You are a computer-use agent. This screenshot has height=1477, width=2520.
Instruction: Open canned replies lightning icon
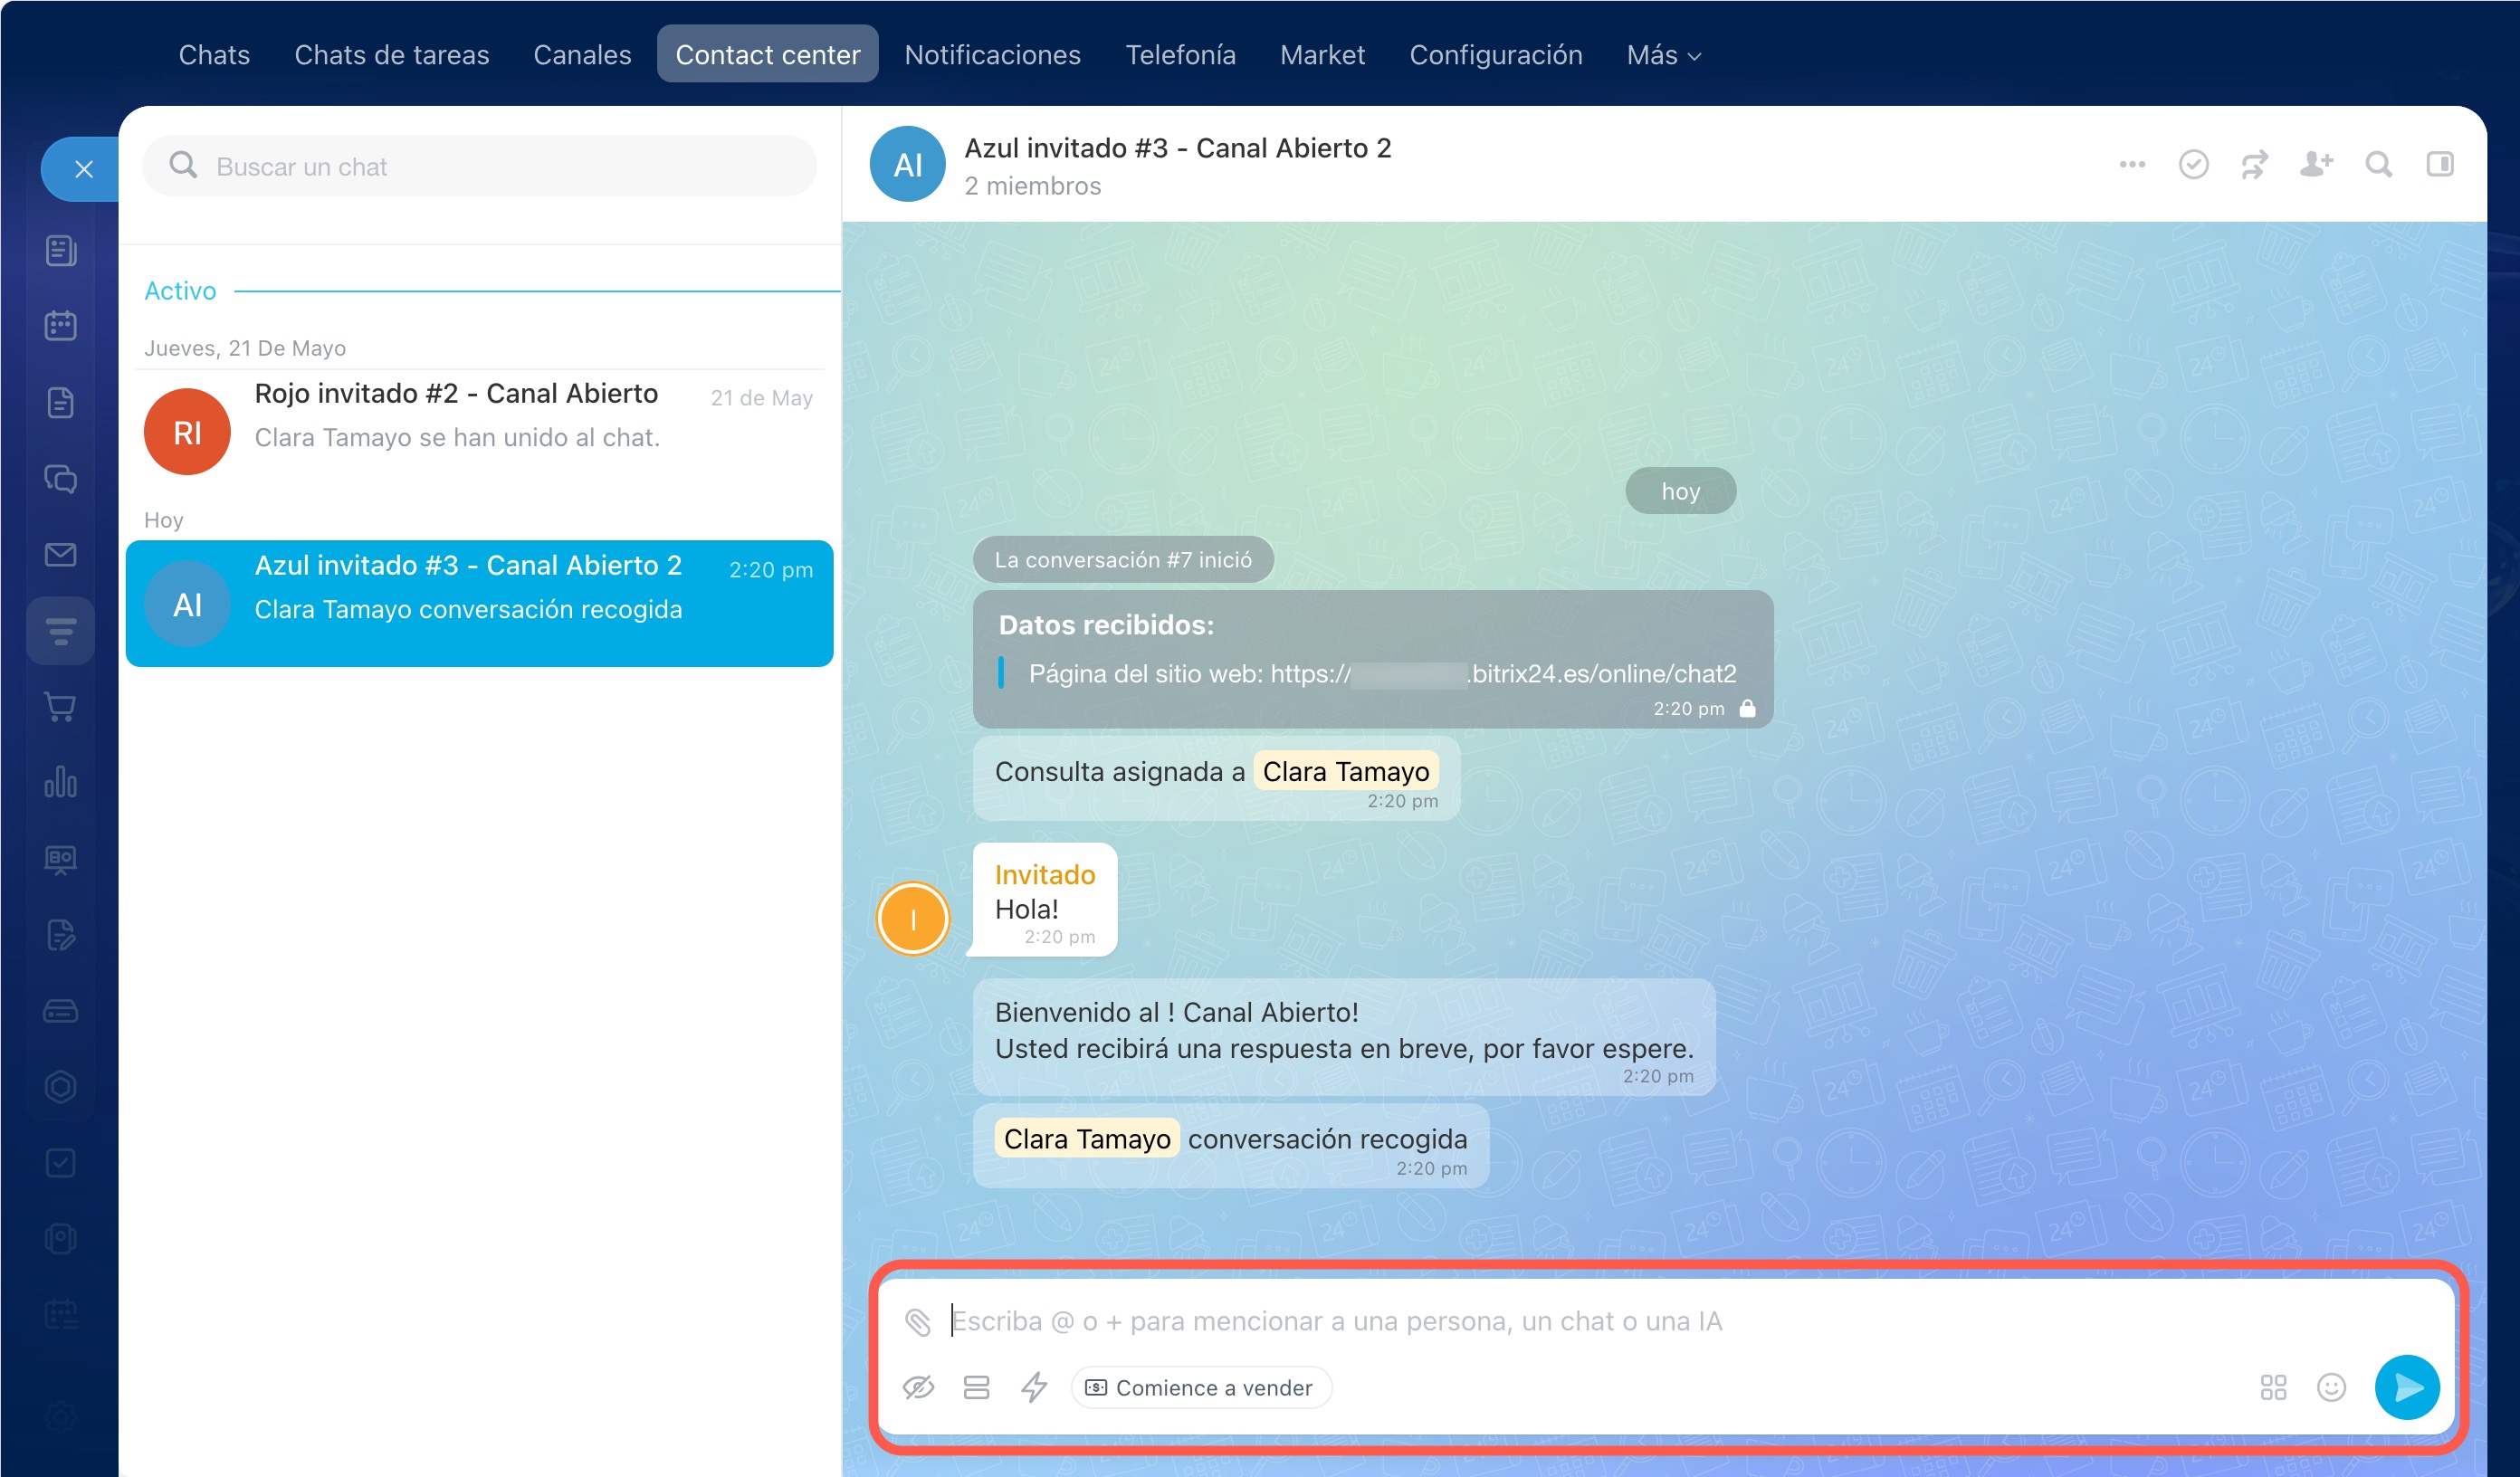1034,1387
